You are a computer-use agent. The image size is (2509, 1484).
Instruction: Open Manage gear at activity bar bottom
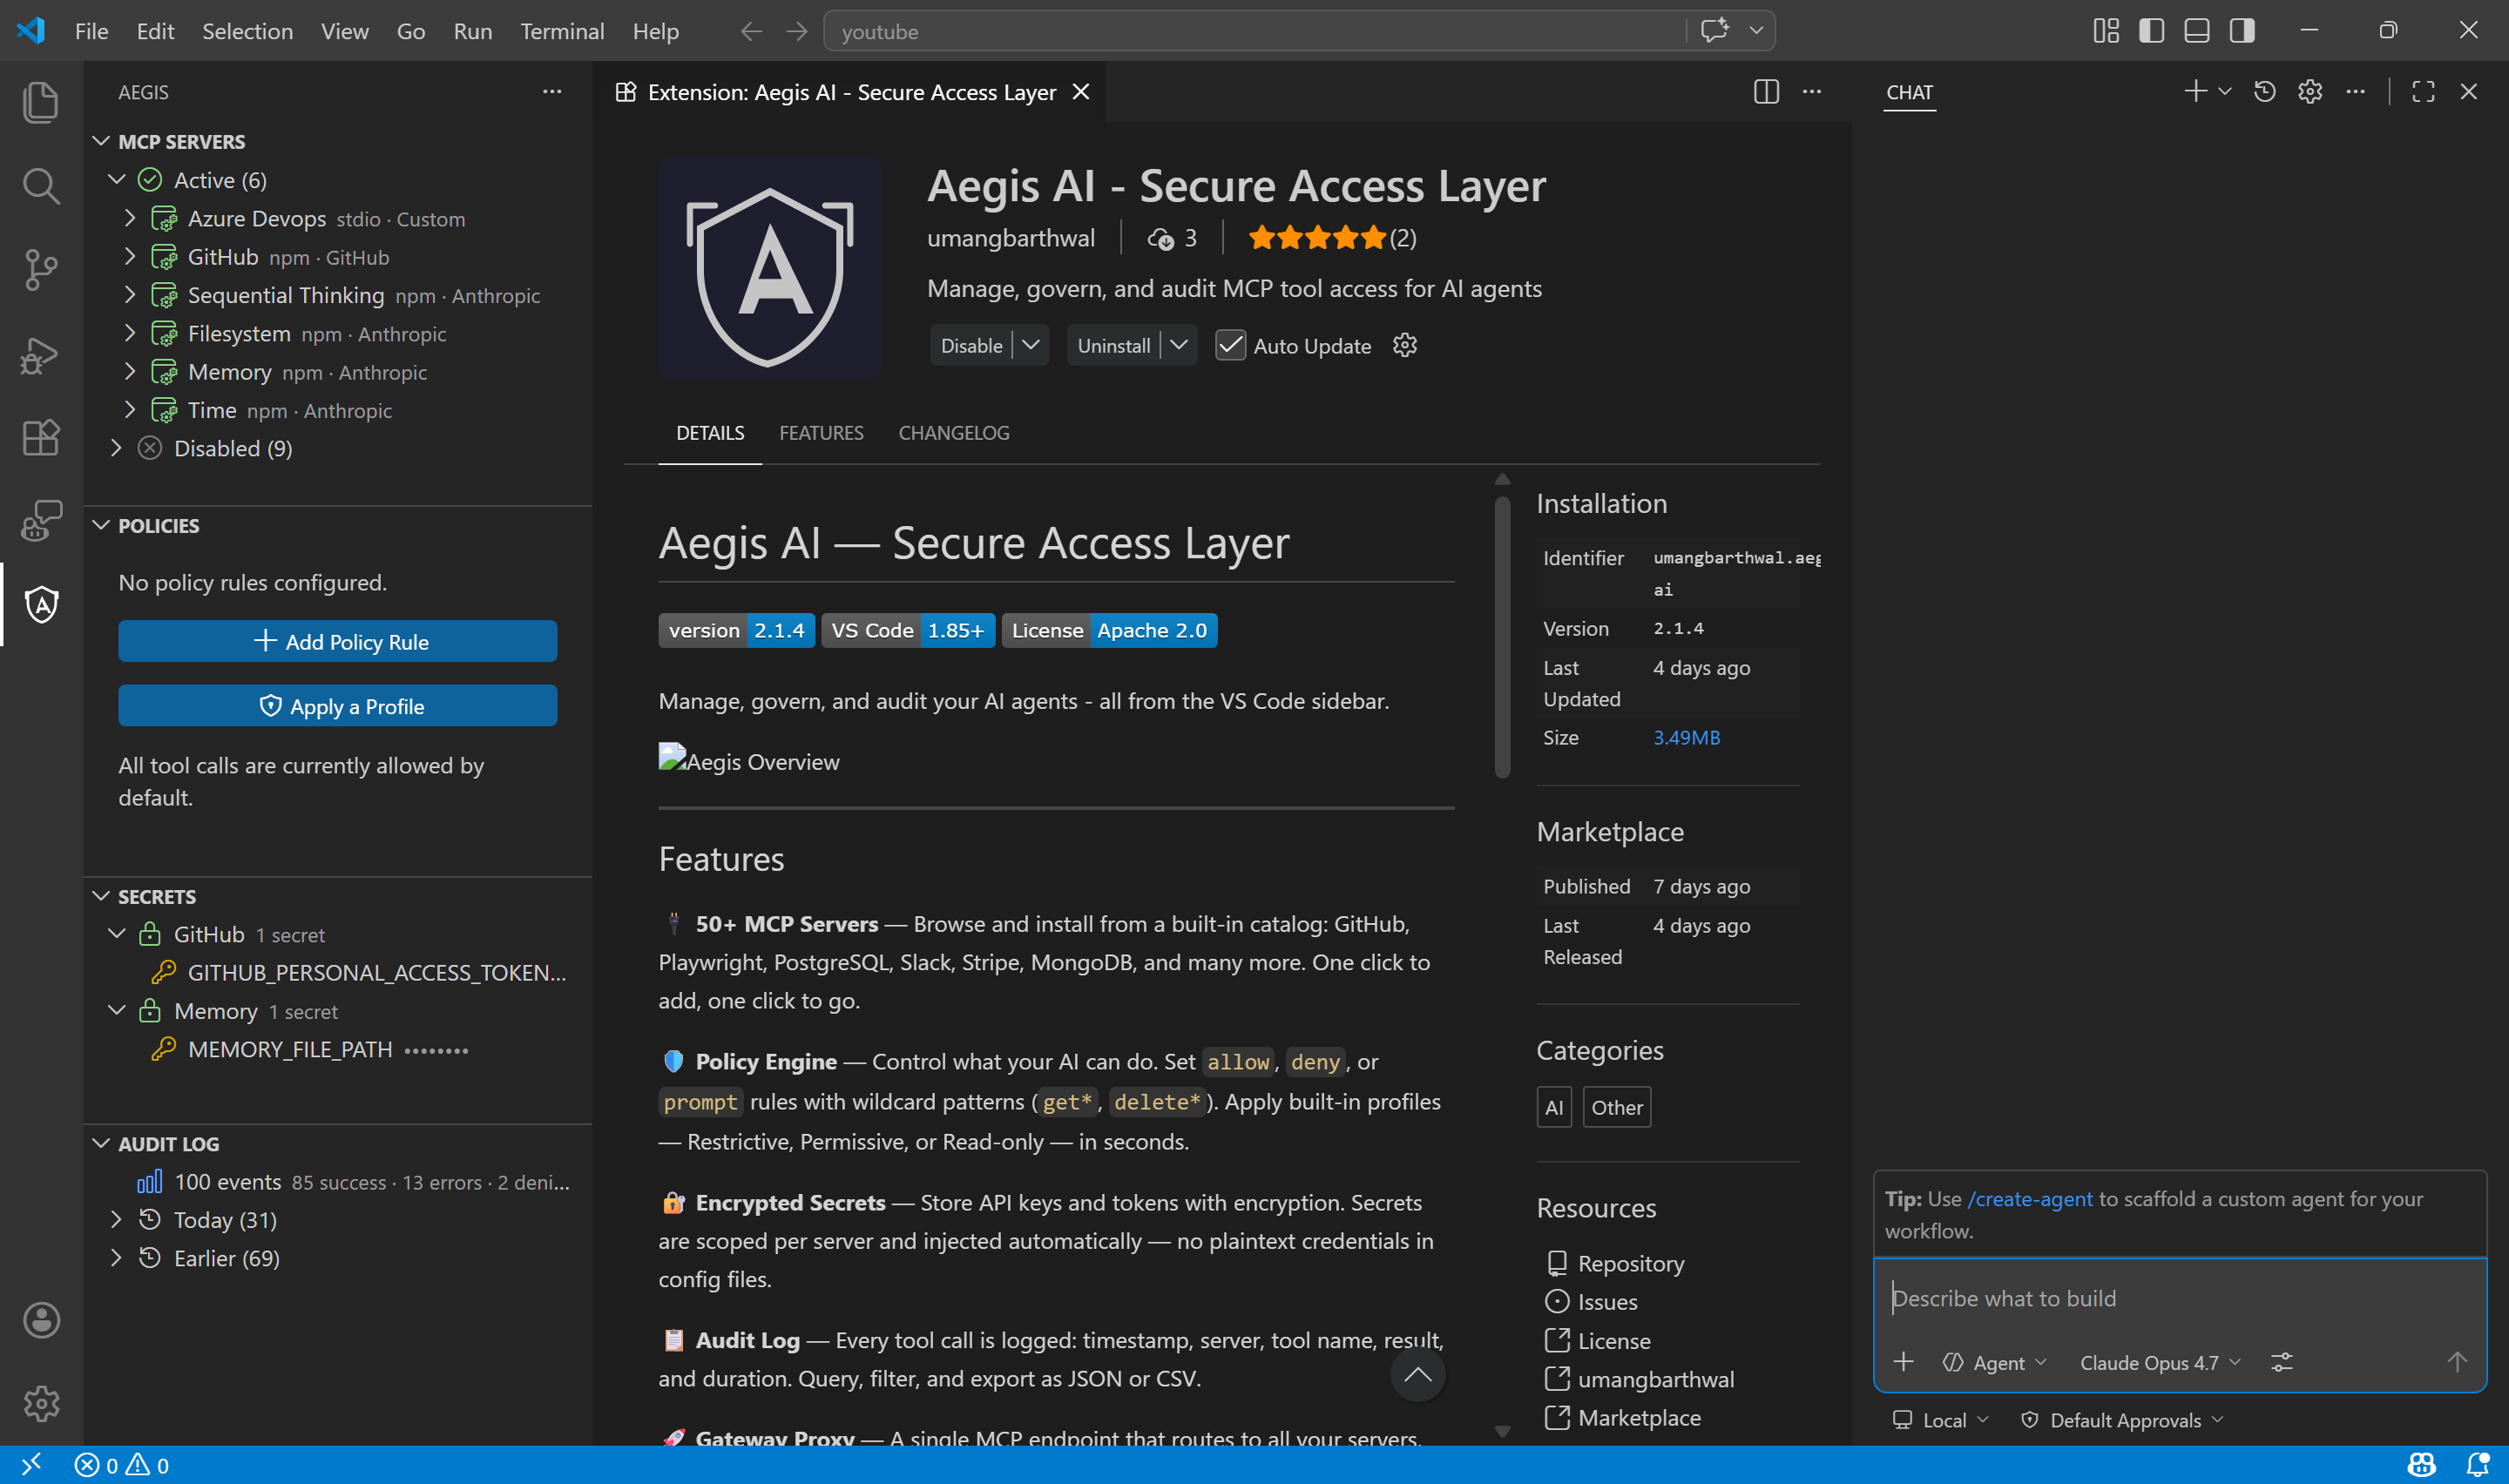[41, 1404]
